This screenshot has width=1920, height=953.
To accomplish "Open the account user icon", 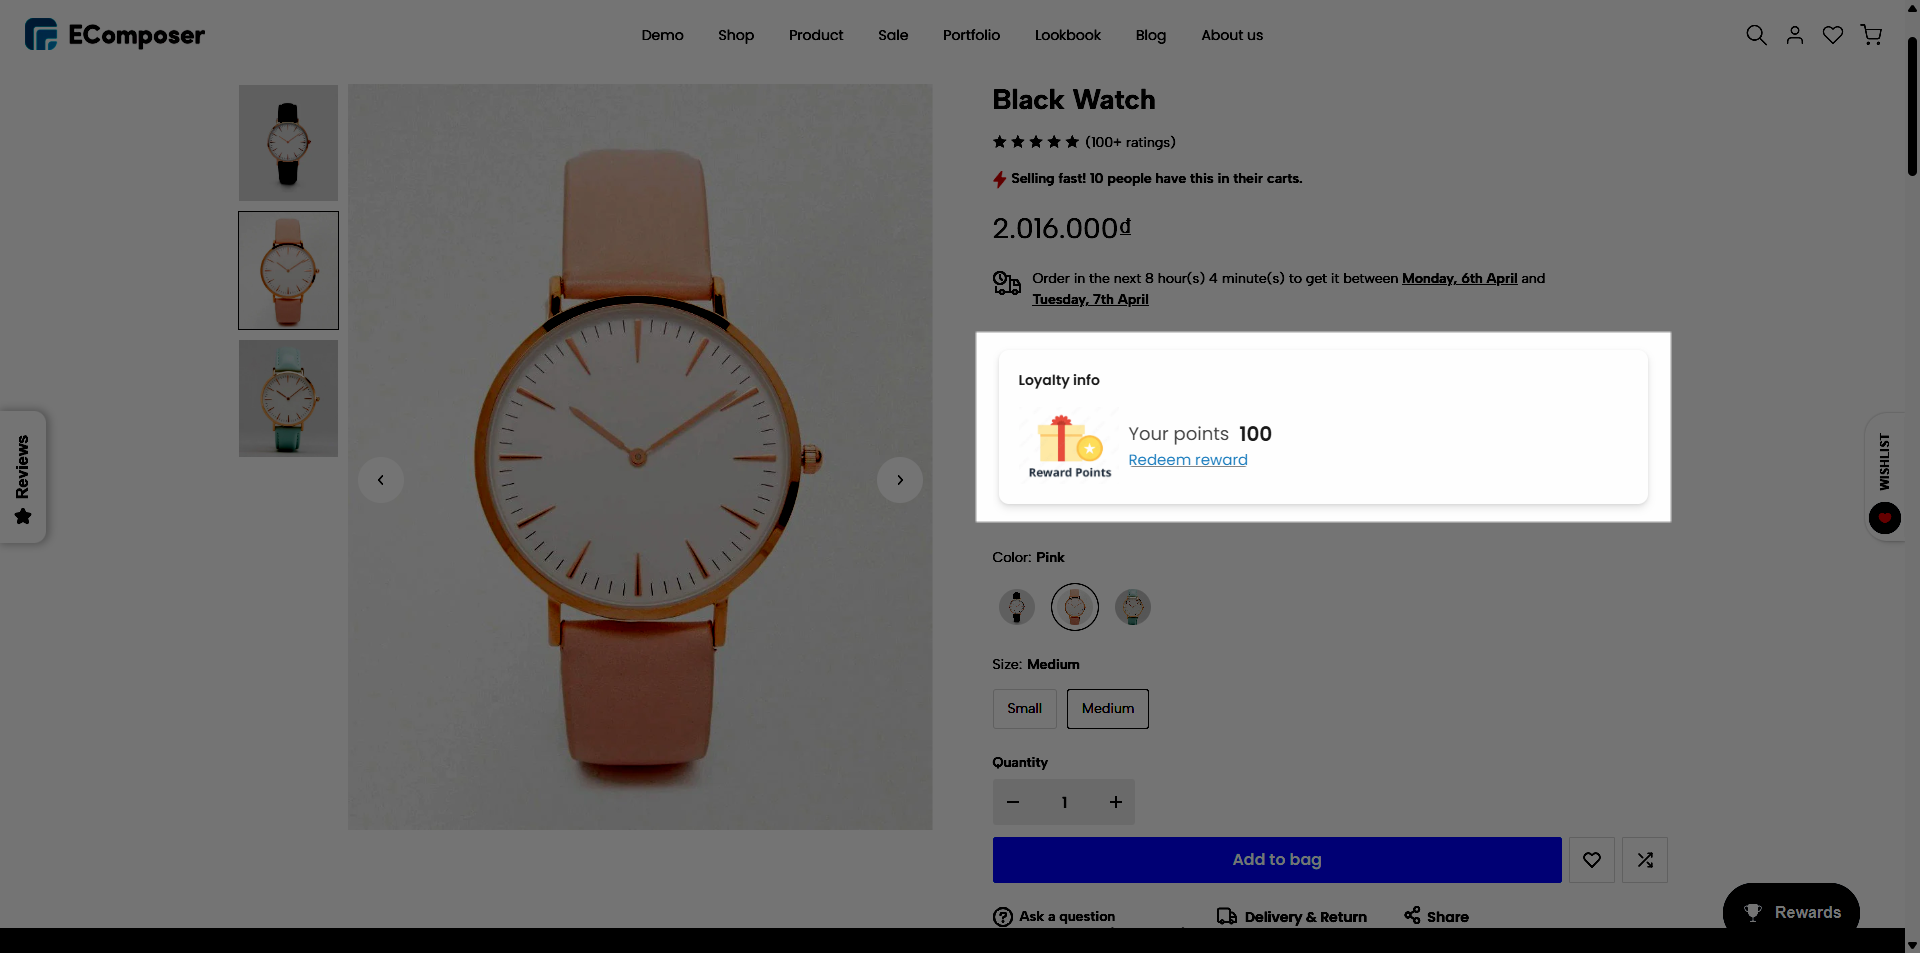I will click(x=1795, y=35).
